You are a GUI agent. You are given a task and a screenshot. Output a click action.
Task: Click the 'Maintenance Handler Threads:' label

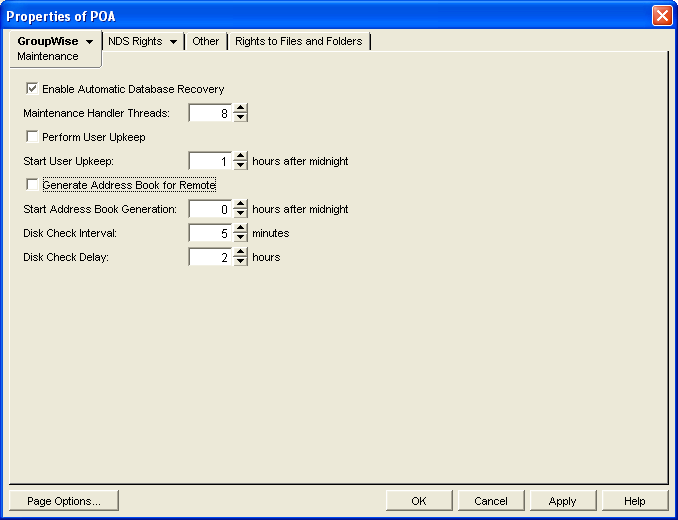click(x=96, y=113)
